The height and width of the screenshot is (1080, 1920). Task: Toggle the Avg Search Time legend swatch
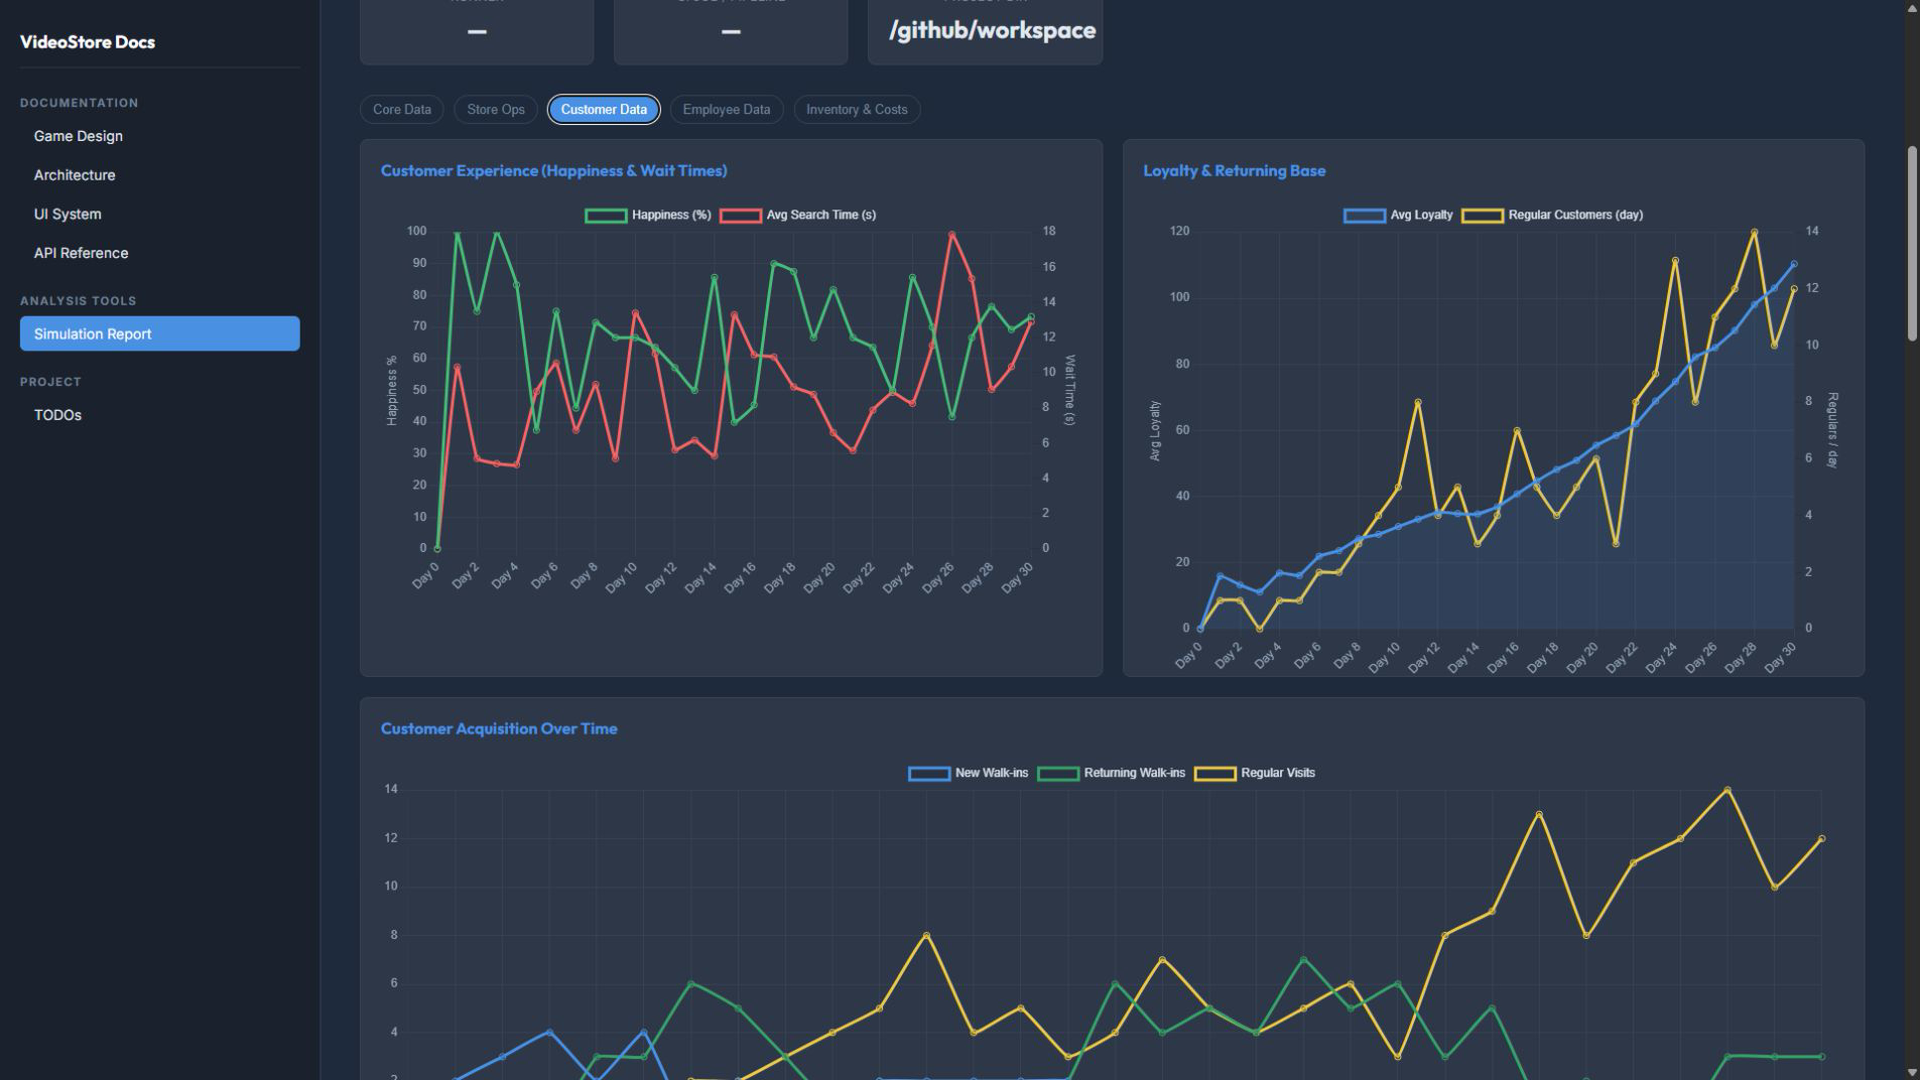click(x=740, y=215)
